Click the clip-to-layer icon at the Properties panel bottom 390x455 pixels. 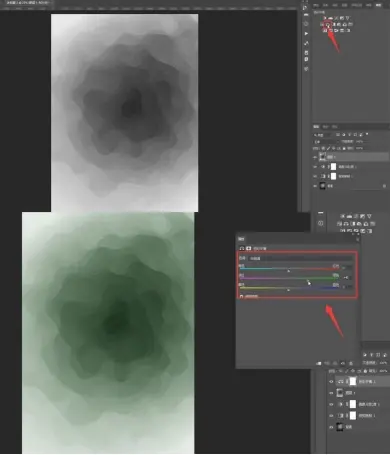[319, 363]
